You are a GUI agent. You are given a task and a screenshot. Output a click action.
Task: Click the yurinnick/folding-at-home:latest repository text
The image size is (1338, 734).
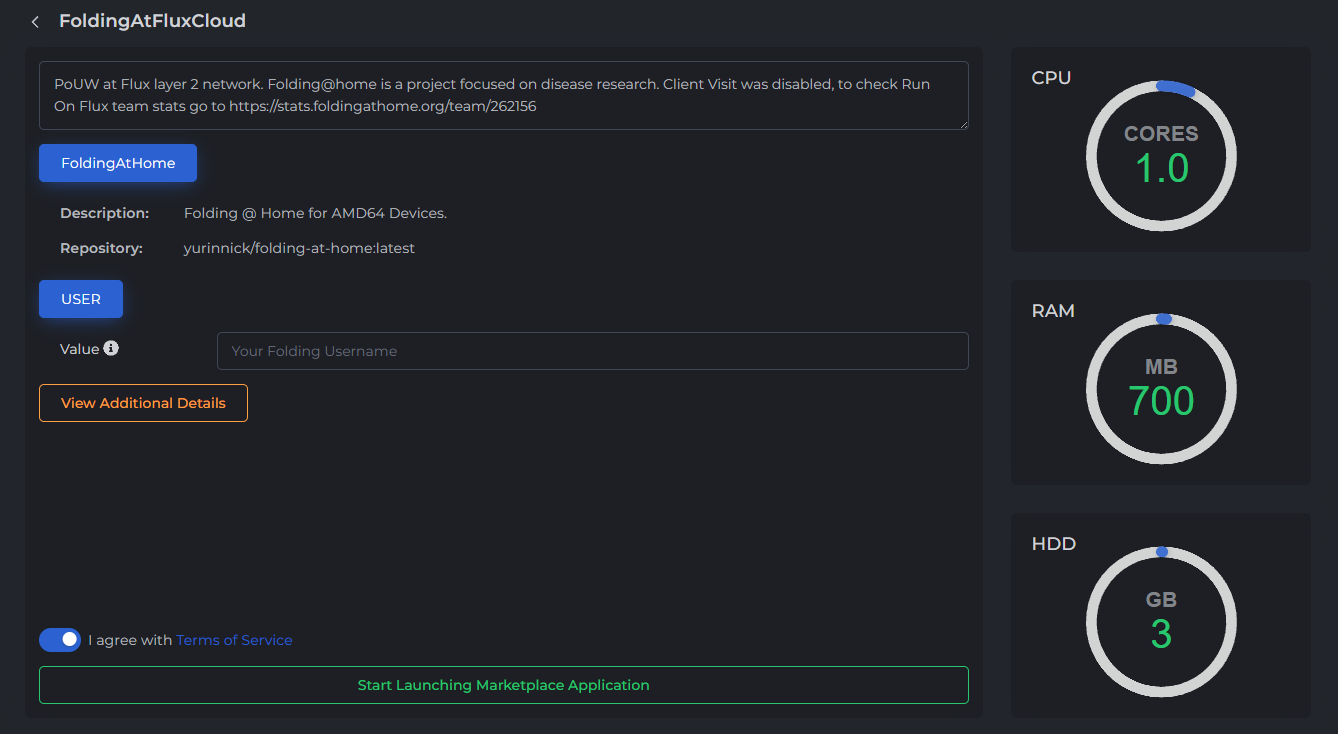coord(299,248)
